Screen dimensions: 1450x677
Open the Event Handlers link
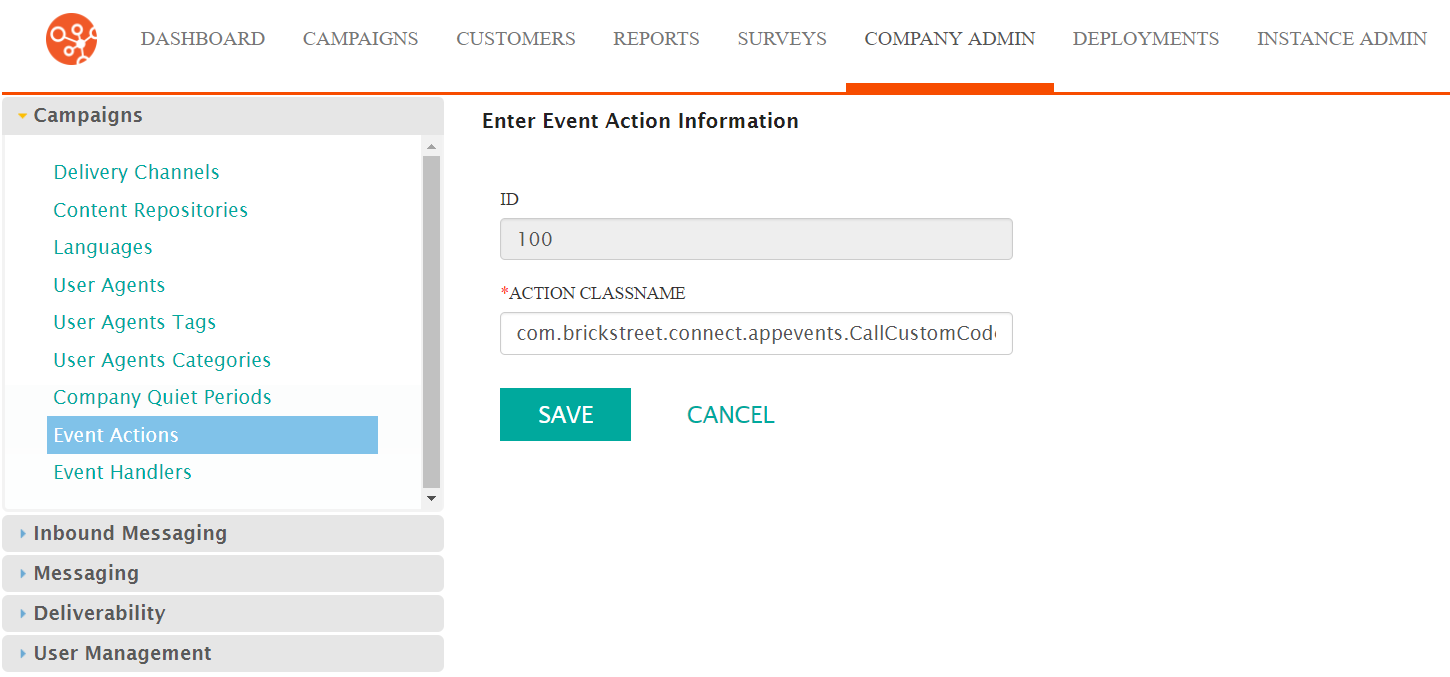point(123,472)
